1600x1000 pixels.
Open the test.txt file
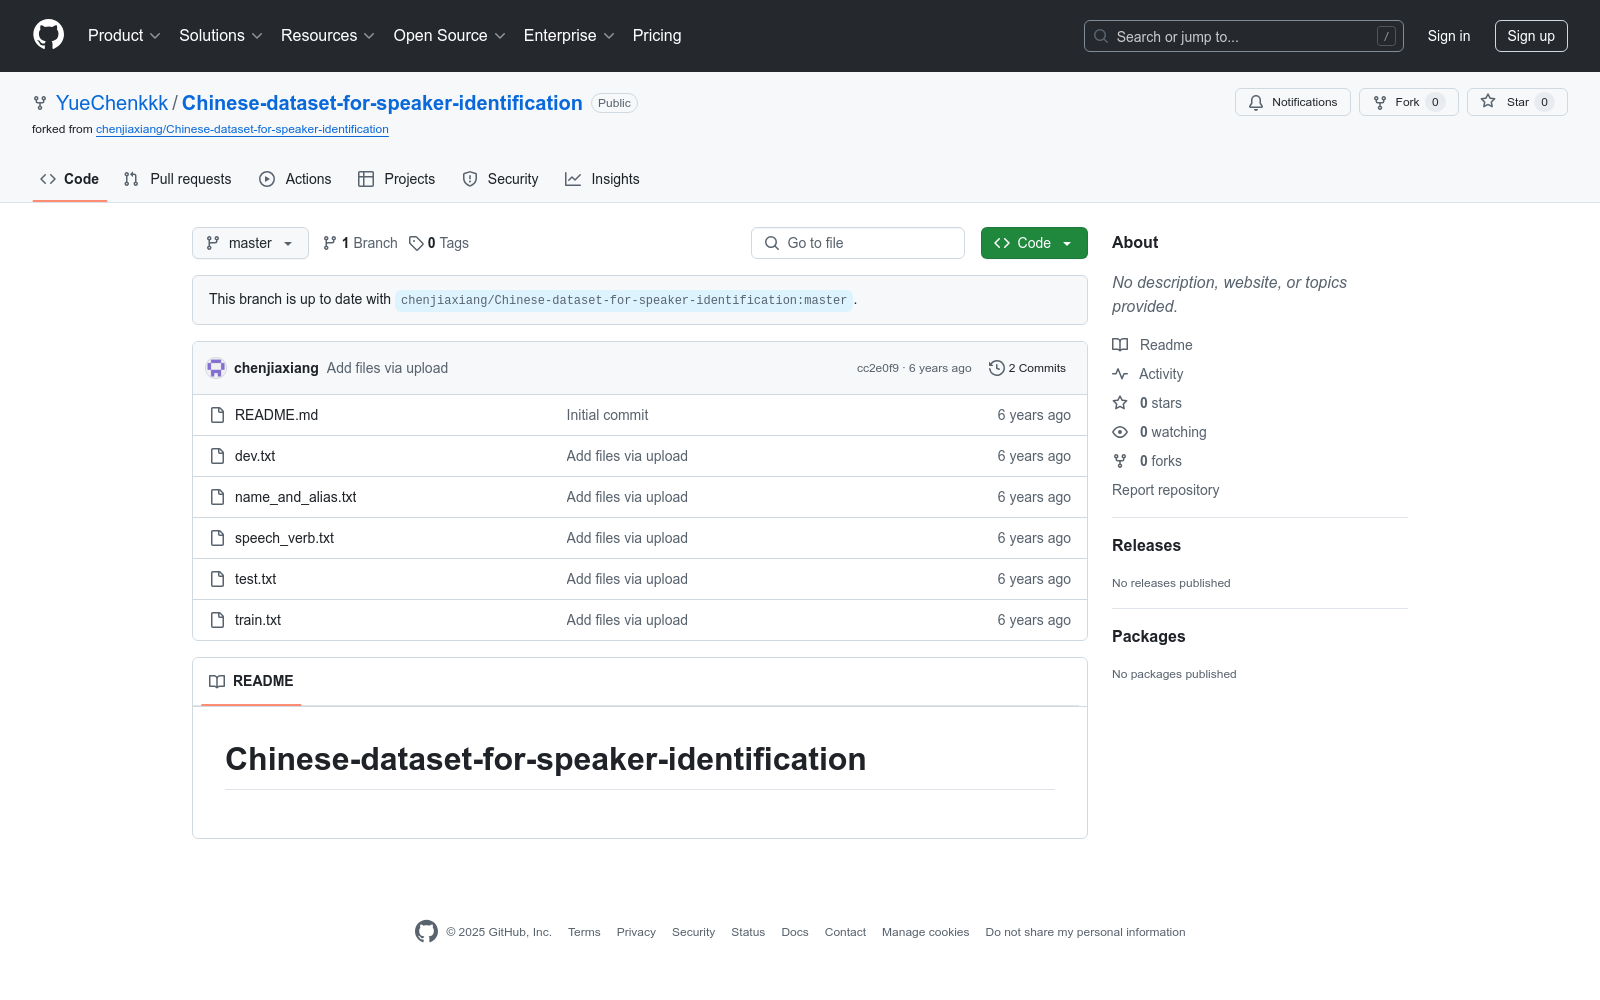(x=255, y=579)
